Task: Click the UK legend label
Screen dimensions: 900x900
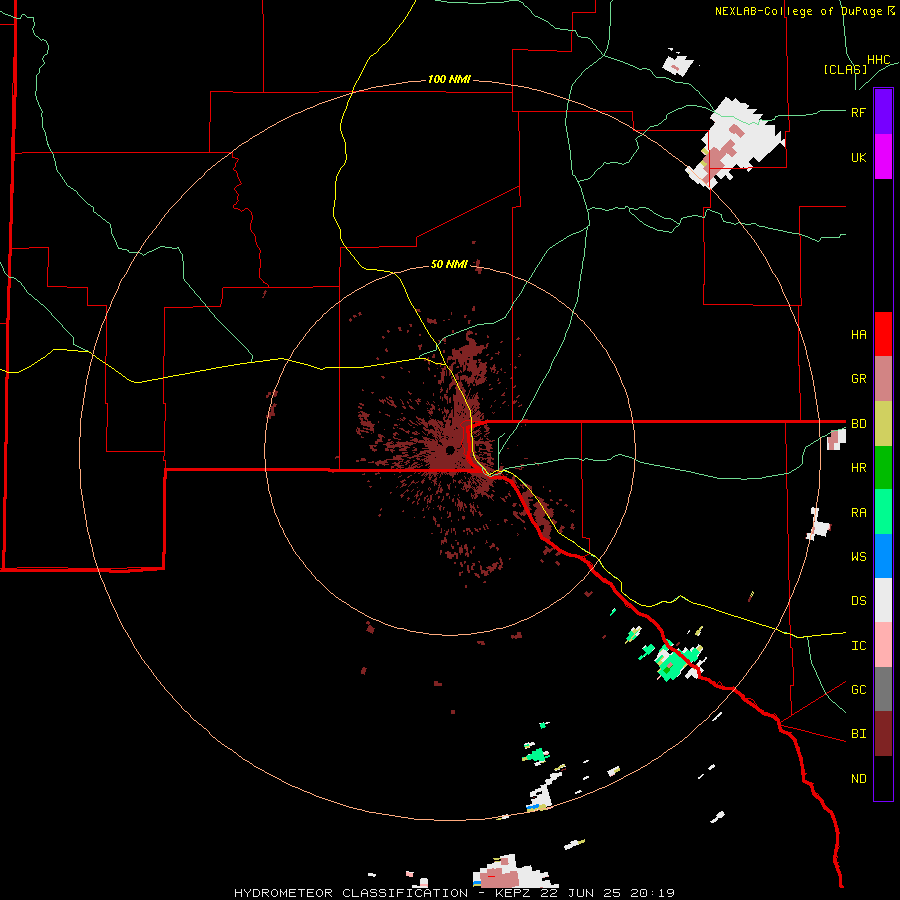Action: point(858,157)
